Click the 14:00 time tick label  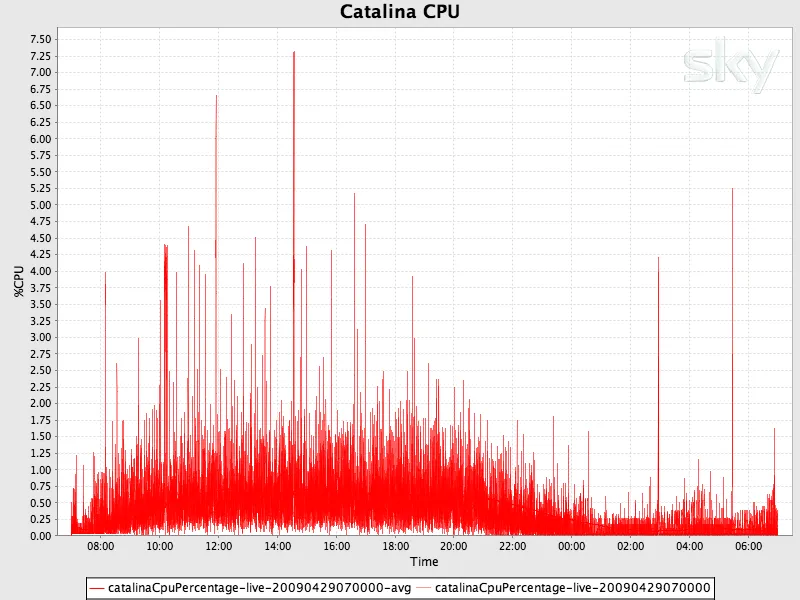tap(278, 546)
